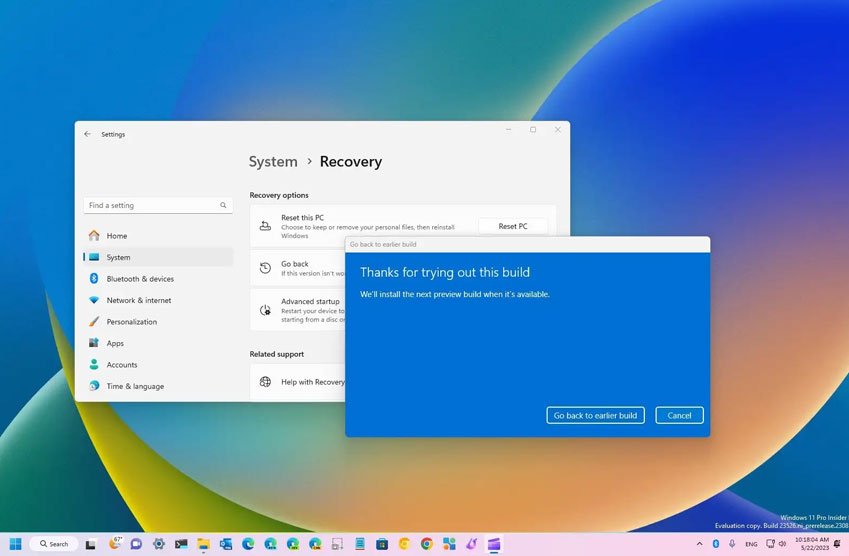Viewport: 849px width, 556px height.
Task: Click the Go back to earlier build button
Action: coord(595,415)
